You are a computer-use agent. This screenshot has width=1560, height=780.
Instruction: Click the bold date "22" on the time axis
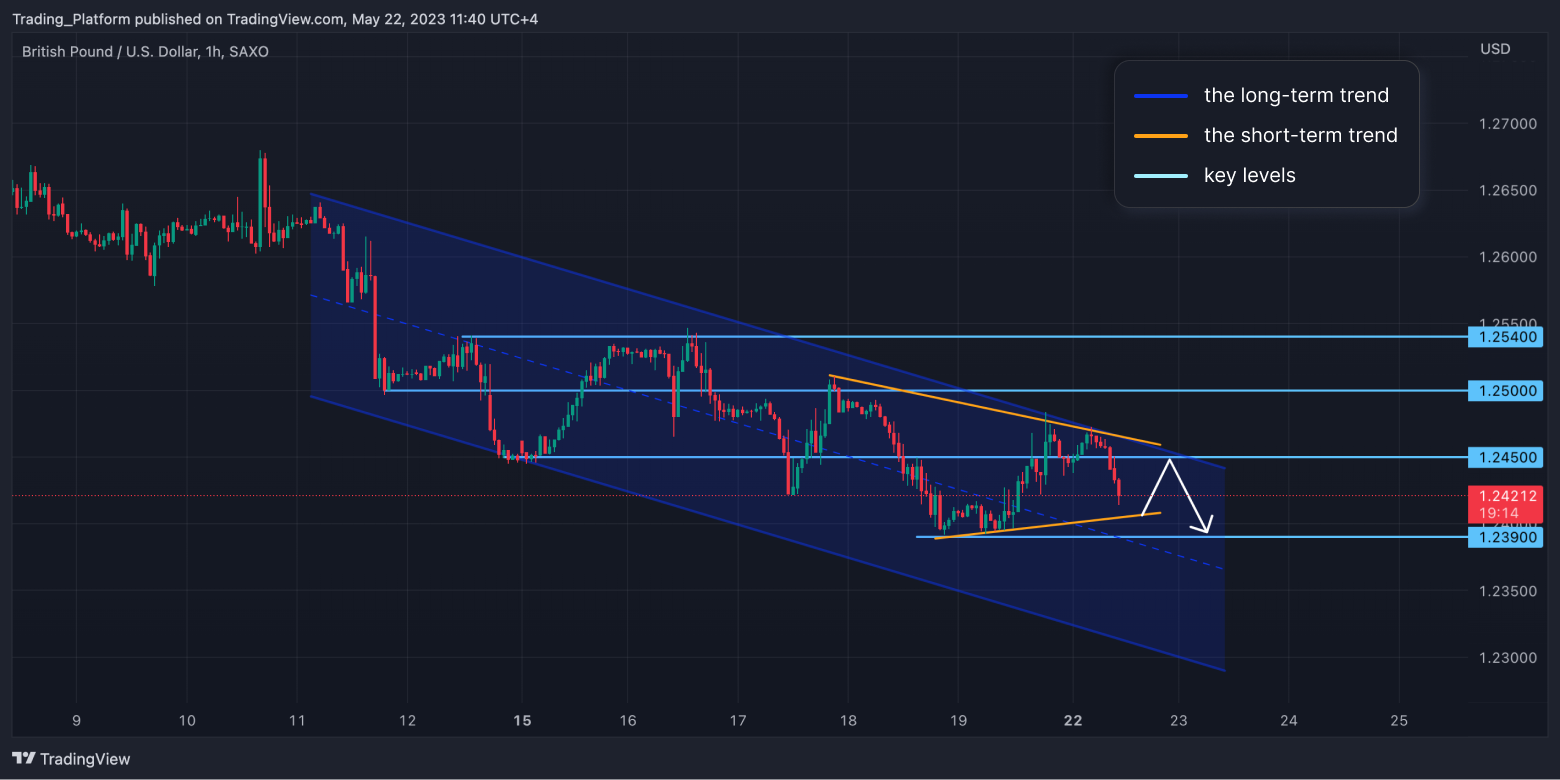pyautogui.click(x=1073, y=720)
